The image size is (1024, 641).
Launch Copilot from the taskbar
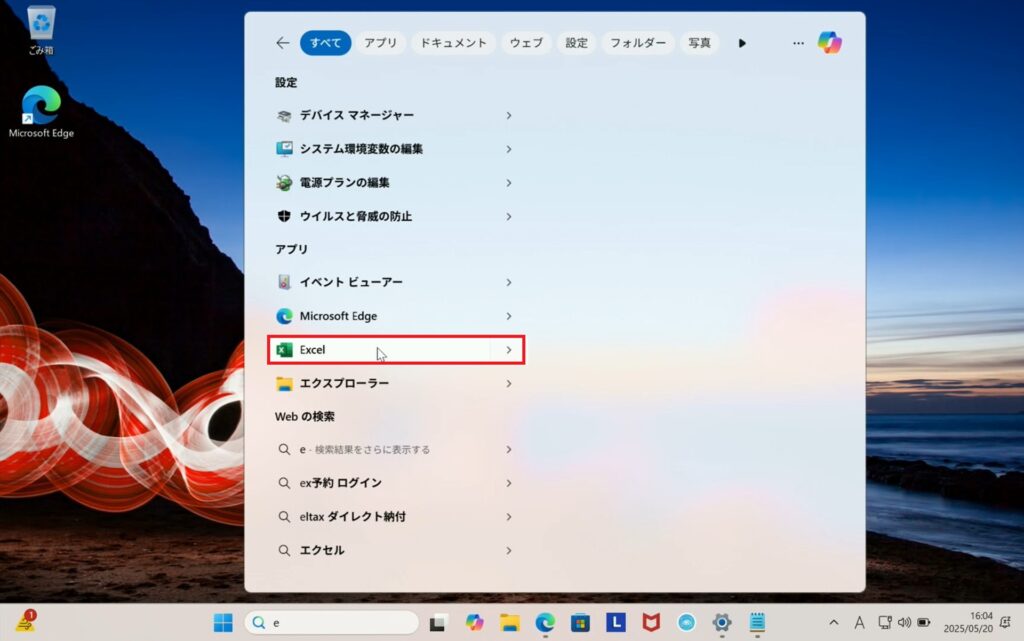pos(474,623)
